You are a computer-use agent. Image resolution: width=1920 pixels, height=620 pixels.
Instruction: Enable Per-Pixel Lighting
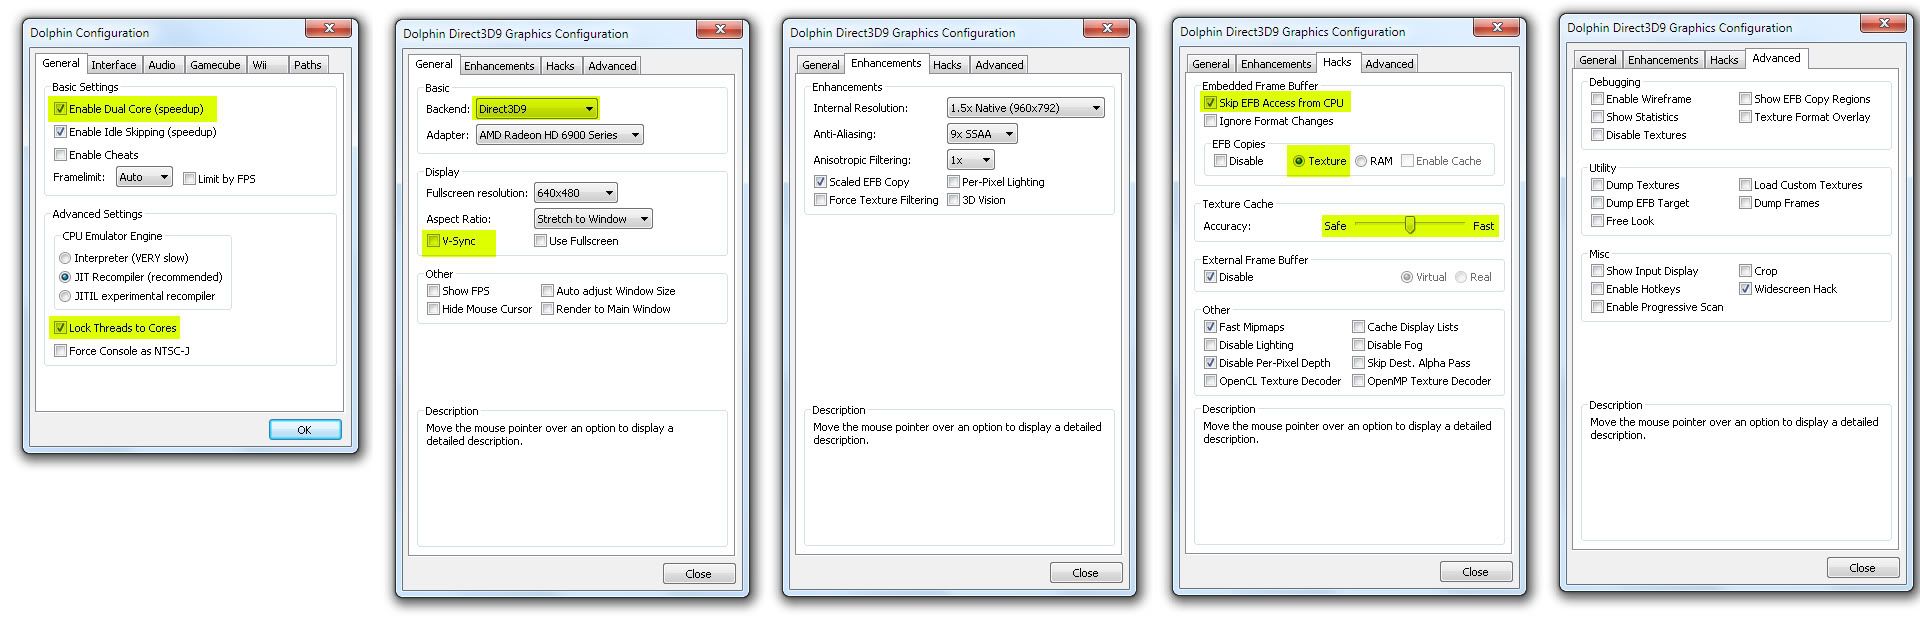[954, 182]
